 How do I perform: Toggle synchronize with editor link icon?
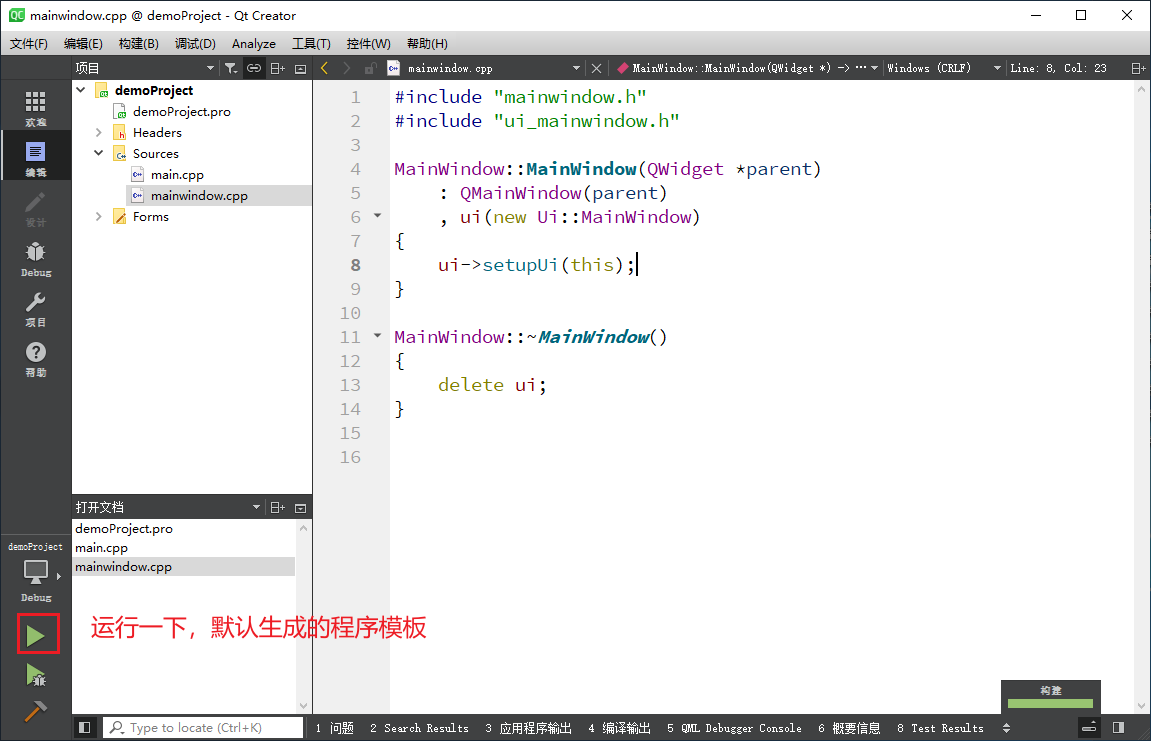click(x=254, y=68)
